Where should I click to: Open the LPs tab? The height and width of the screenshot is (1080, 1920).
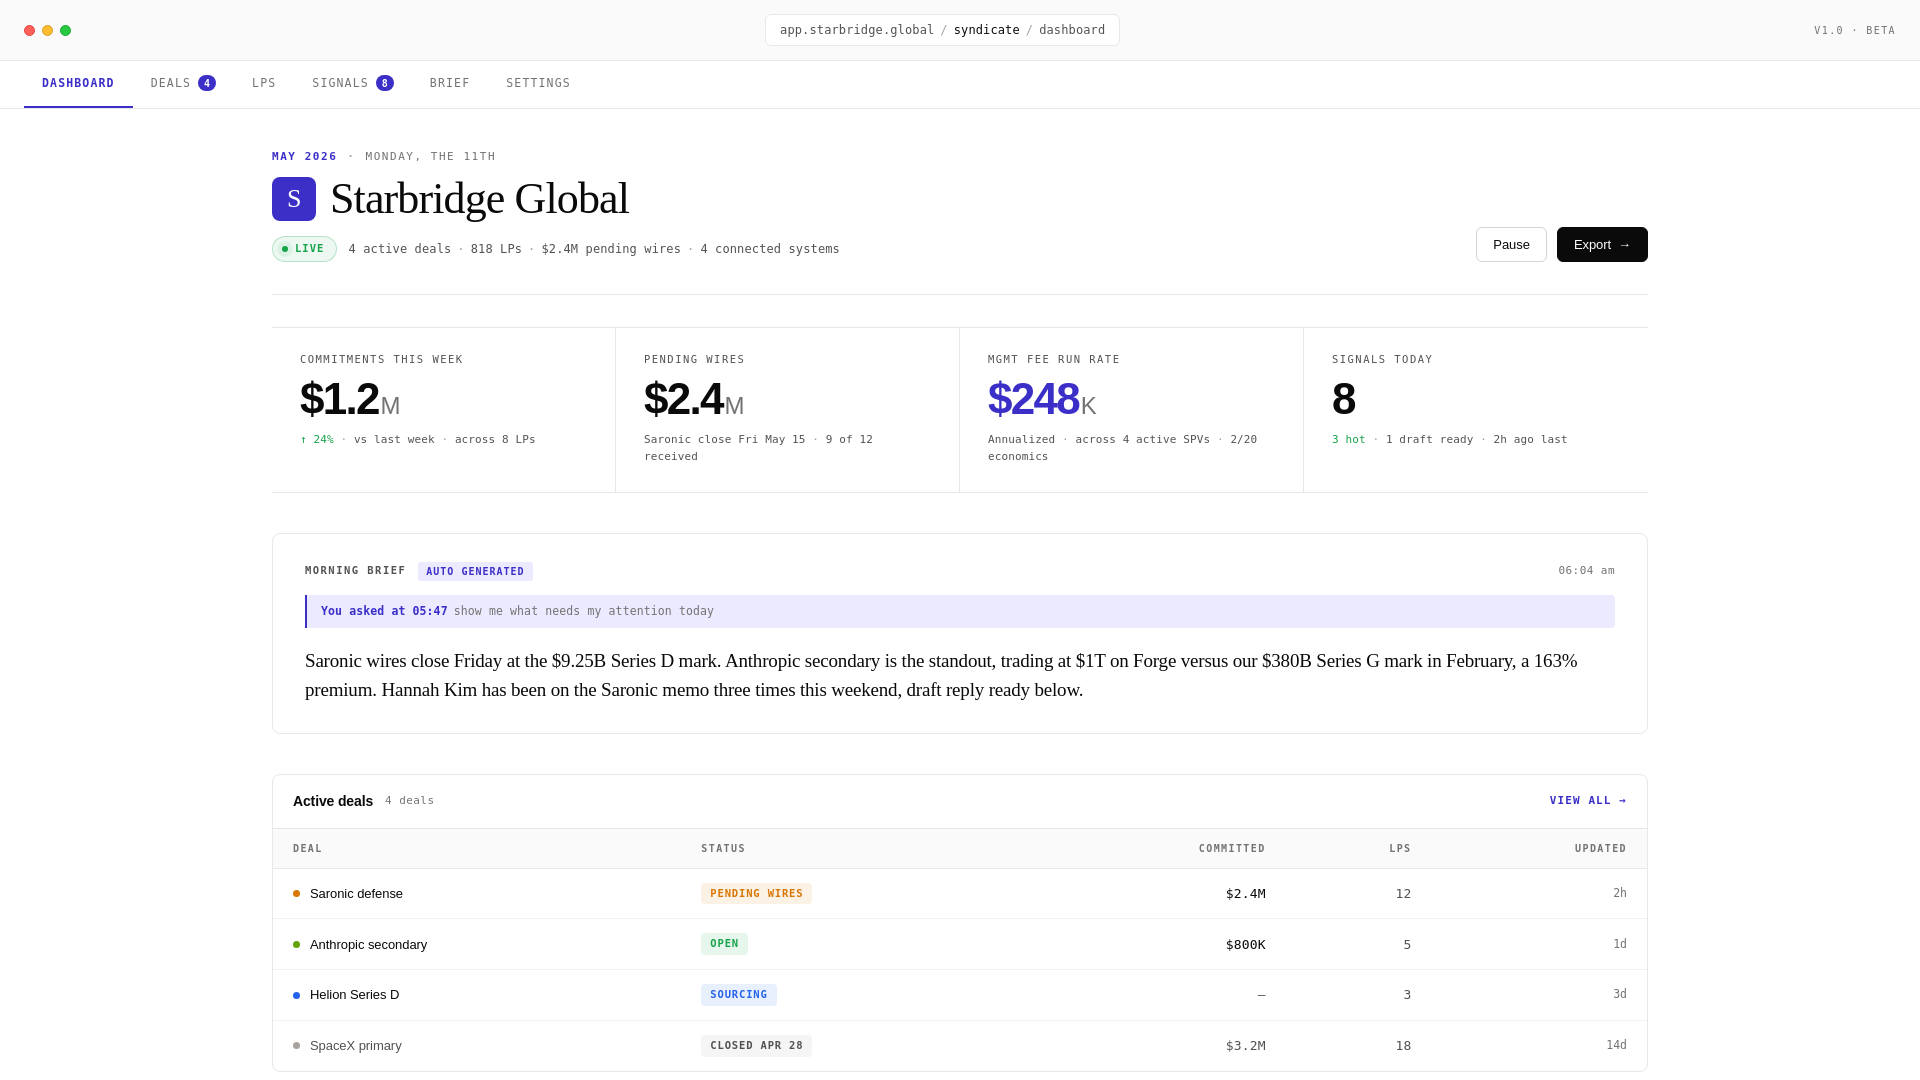pyautogui.click(x=264, y=83)
